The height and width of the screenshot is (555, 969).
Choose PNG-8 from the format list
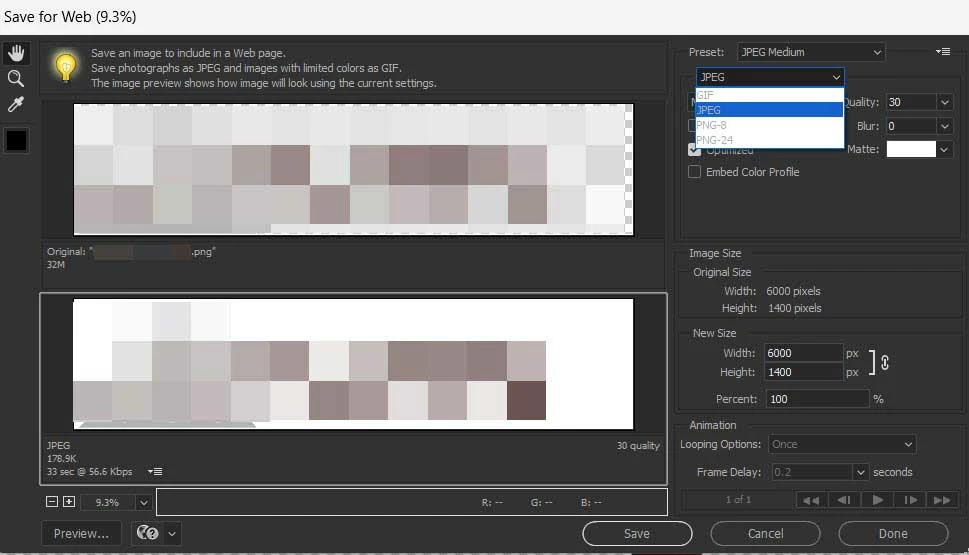[769, 125]
